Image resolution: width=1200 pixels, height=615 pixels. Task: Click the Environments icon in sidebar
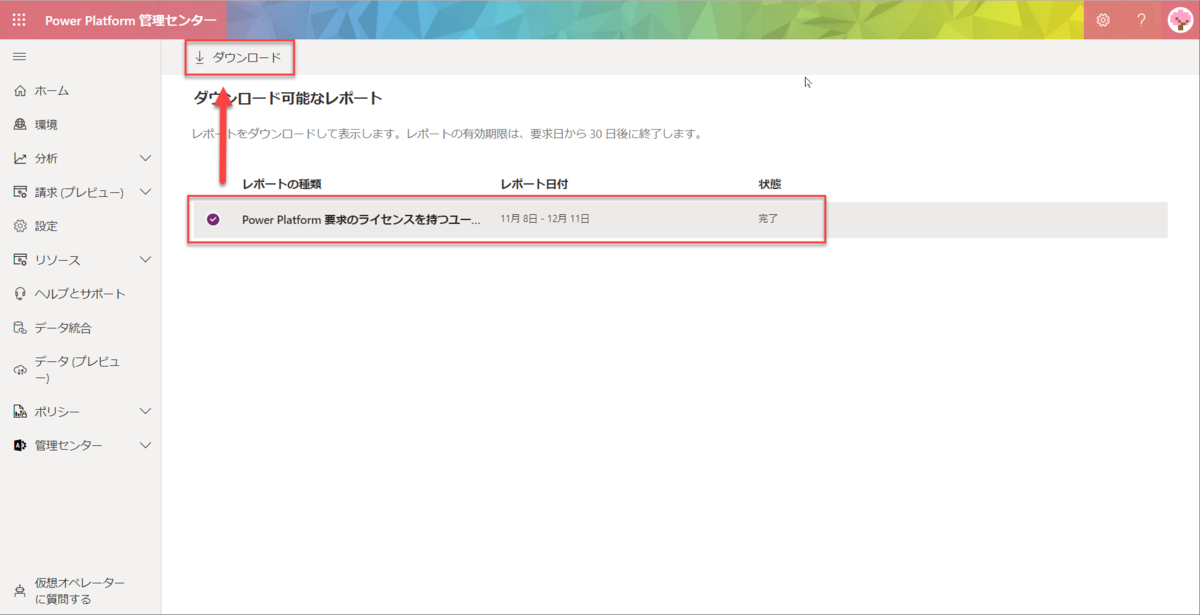tap(20, 125)
